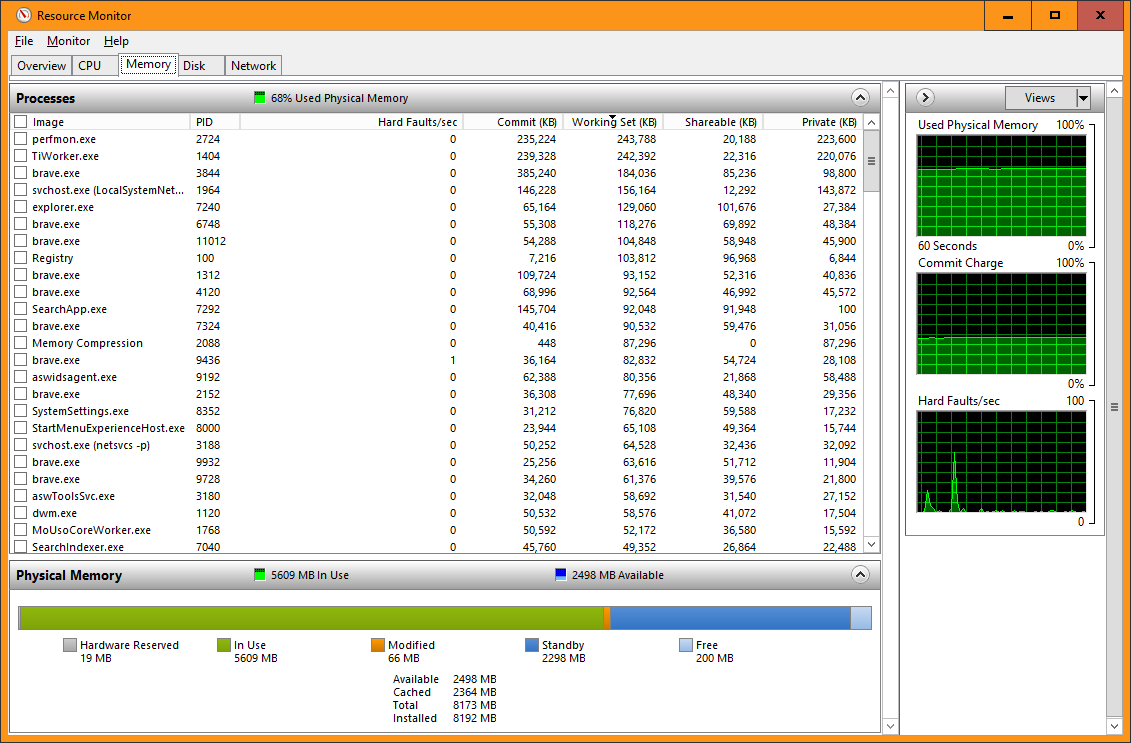This screenshot has width=1131, height=743.
Task: Click the orange Modified memory legend swatch
Action: pos(377,646)
